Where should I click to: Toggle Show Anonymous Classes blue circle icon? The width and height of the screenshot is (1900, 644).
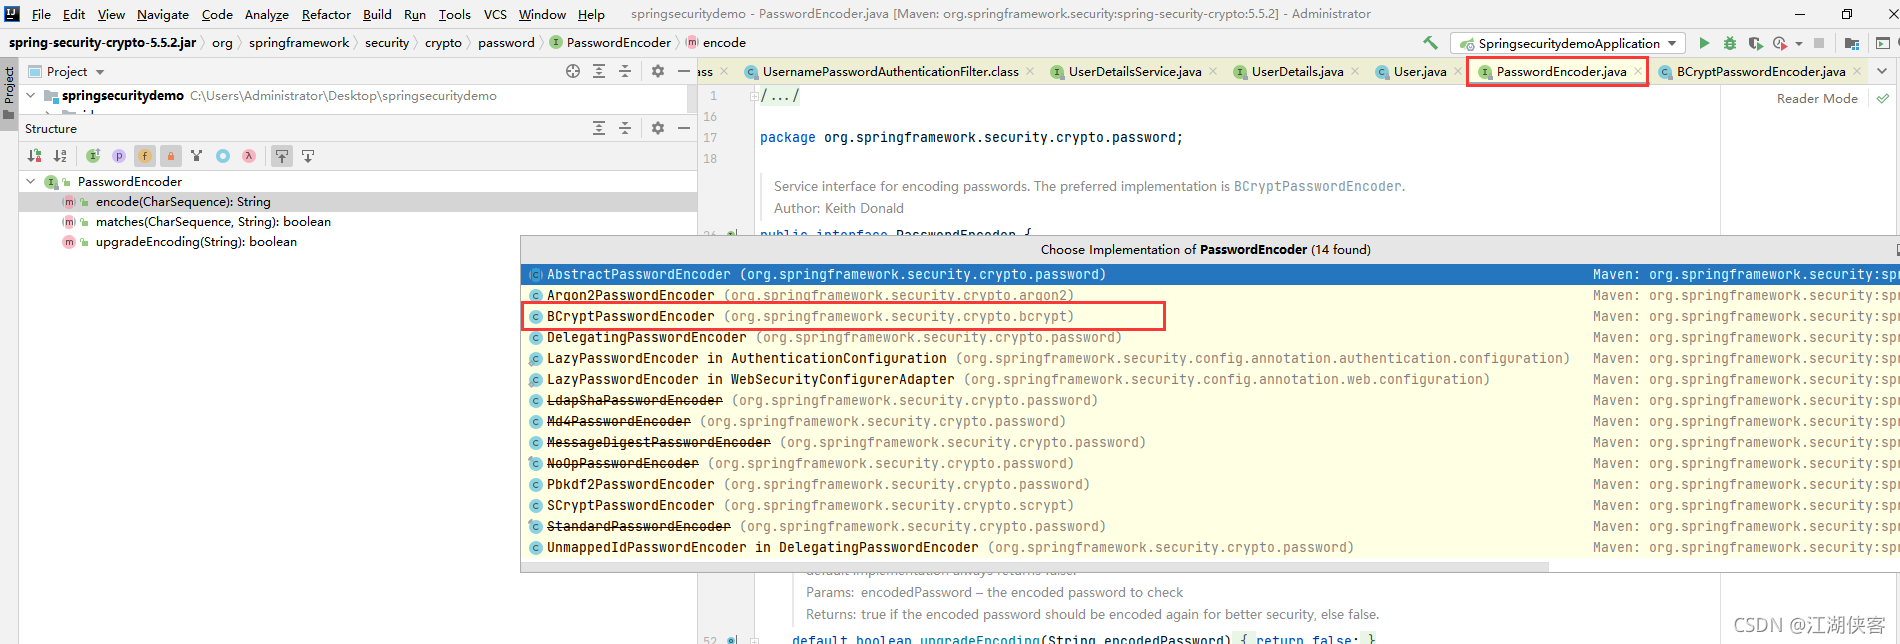223,156
